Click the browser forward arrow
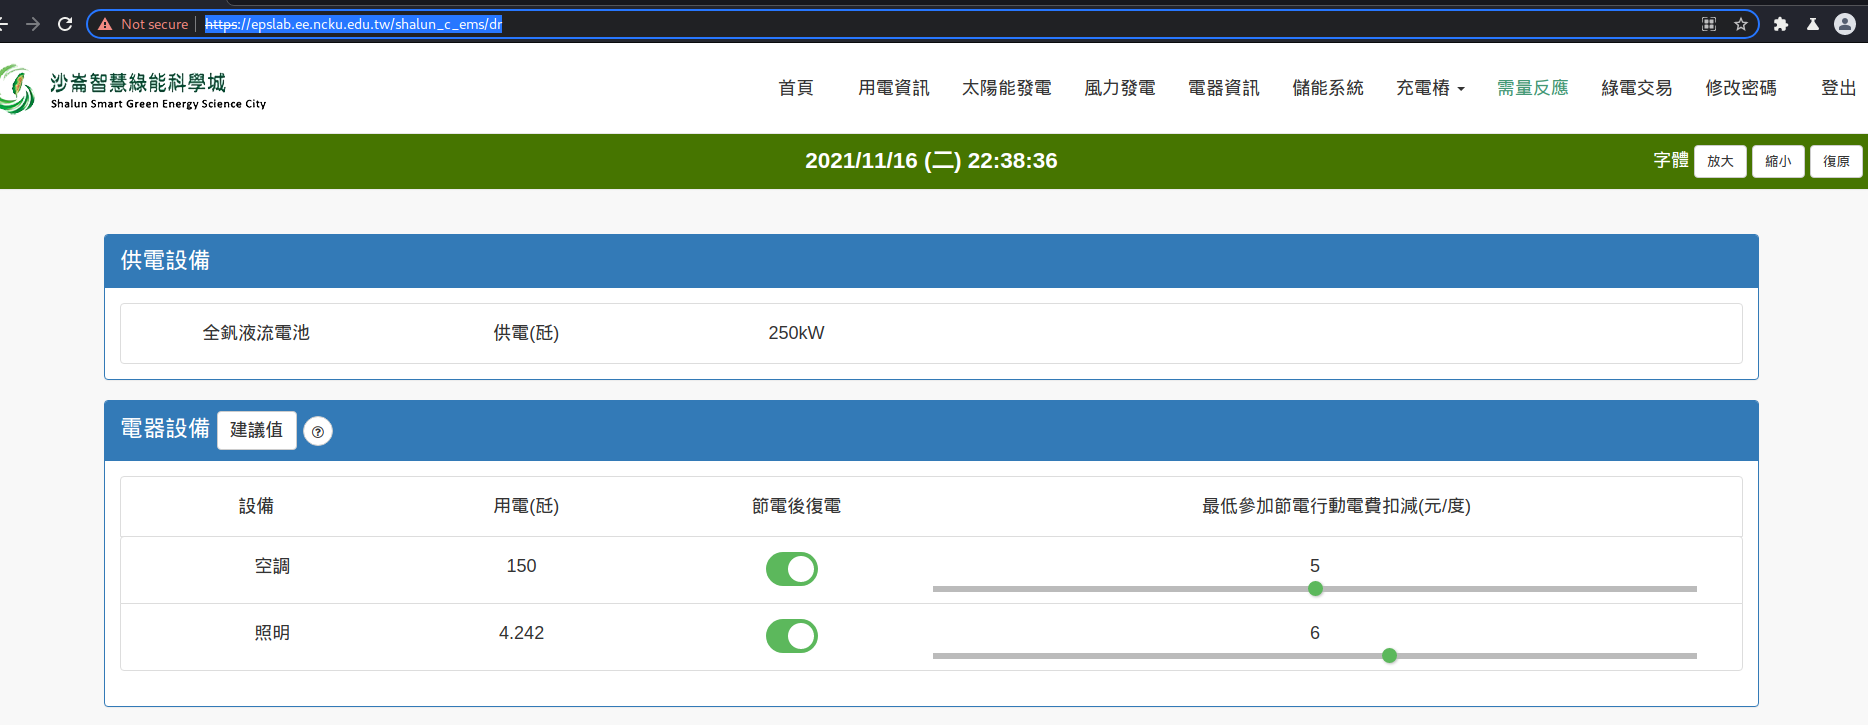This screenshot has height=725, width=1868. (x=33, y=24)
